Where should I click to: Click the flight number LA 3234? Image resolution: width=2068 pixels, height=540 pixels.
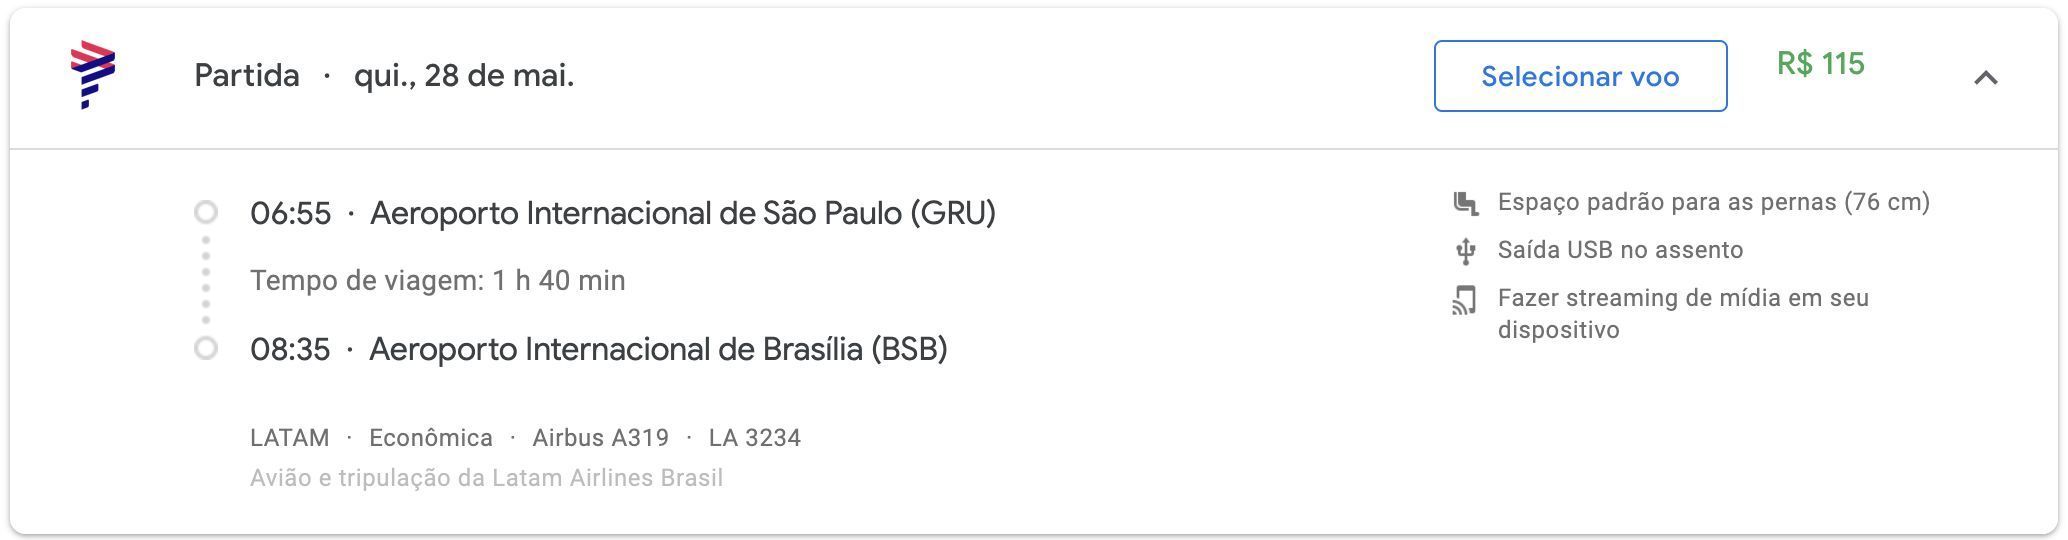pos(755,438)
